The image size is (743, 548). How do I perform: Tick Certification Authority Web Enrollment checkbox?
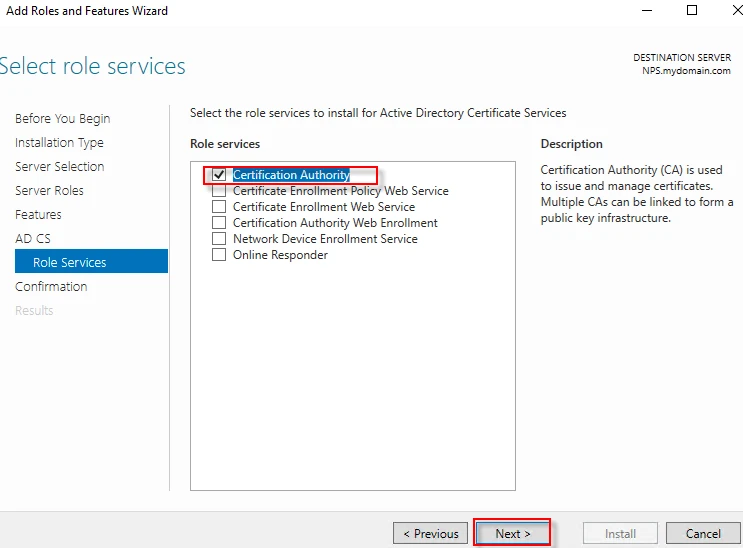pos(219,223)
